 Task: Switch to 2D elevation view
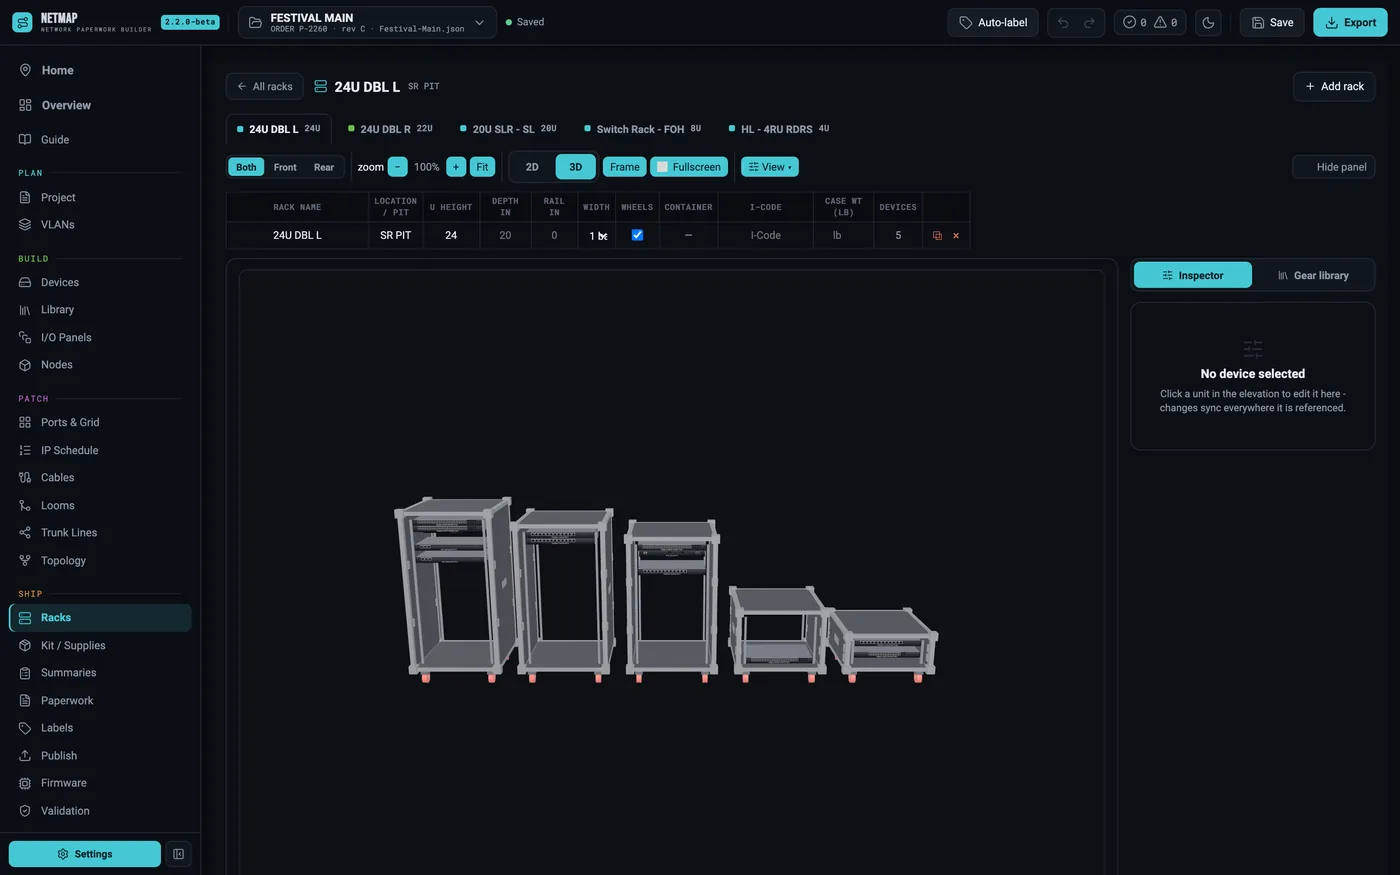pyautogui.click(x=532, y=167)
